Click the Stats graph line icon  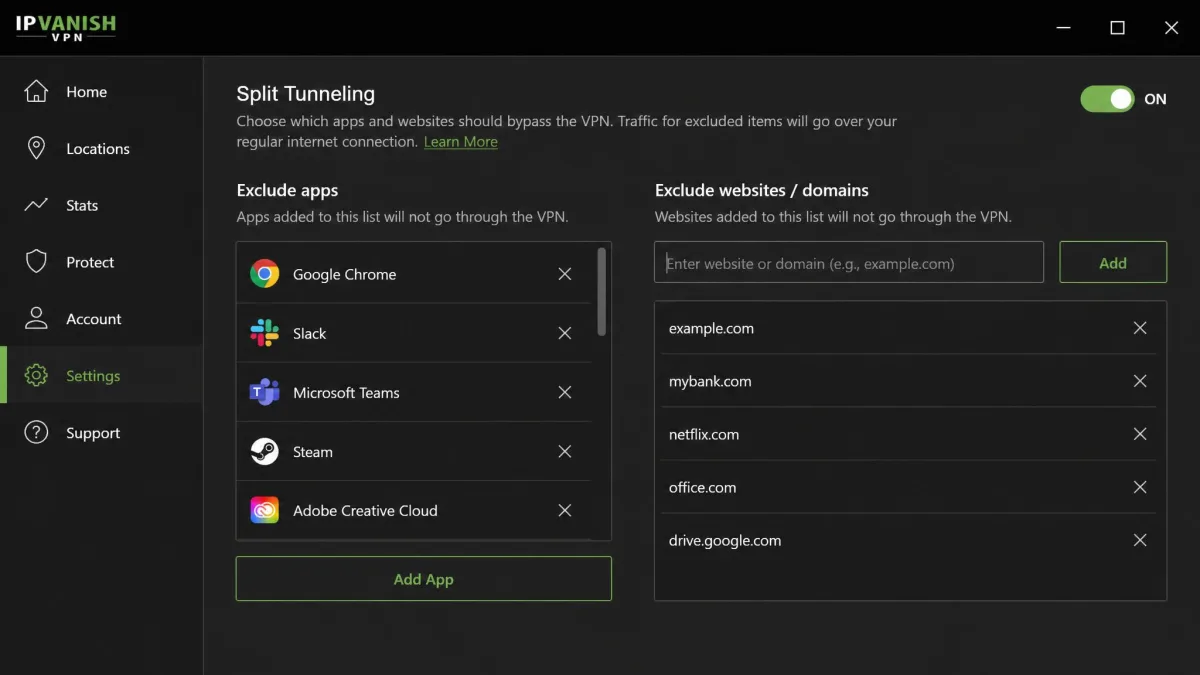click(x=36, y=205)
